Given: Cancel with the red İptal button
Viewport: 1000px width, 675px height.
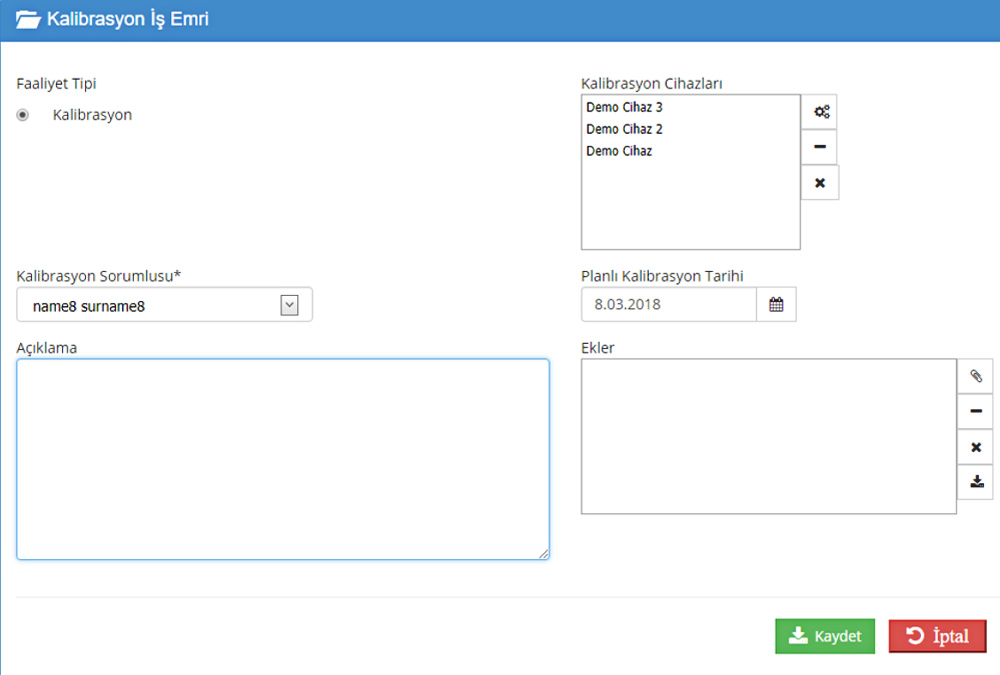Looking at the screenshot, I should [937, 636].
